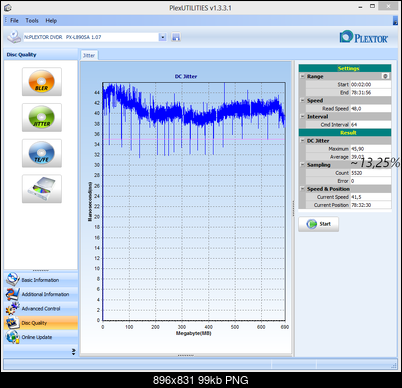Open the Help menu
The image size is (402, 388).
pyautogui.click(x=51, y=21)
